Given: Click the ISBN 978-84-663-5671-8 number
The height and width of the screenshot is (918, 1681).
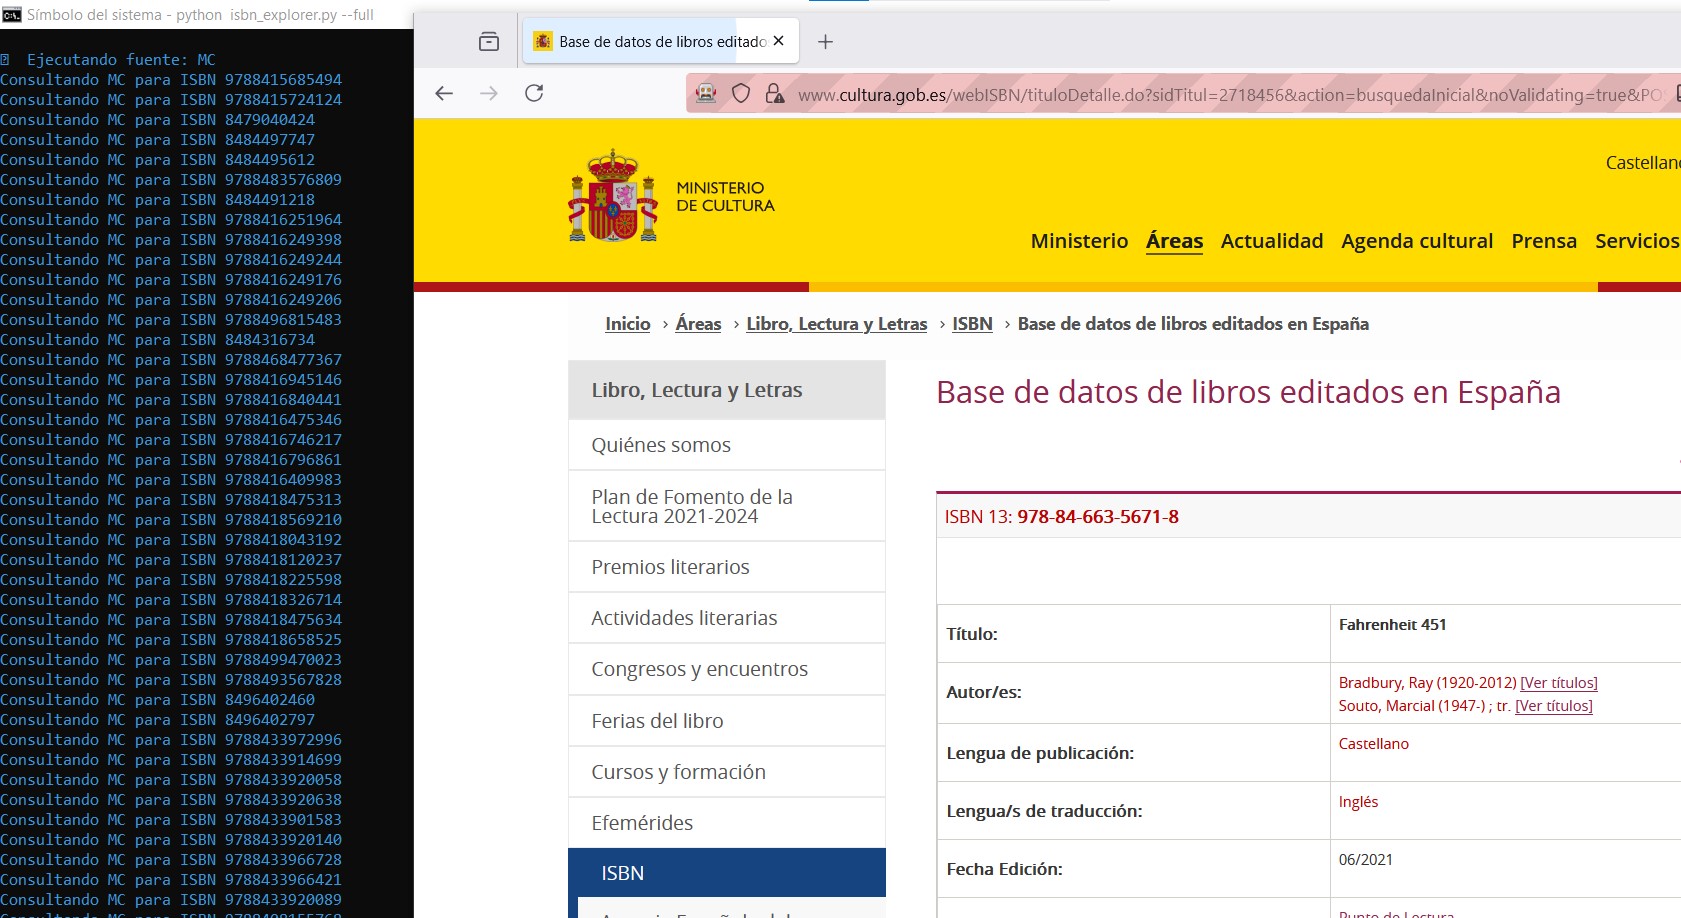Looking at the screenshot, I should click(1098, 517).
